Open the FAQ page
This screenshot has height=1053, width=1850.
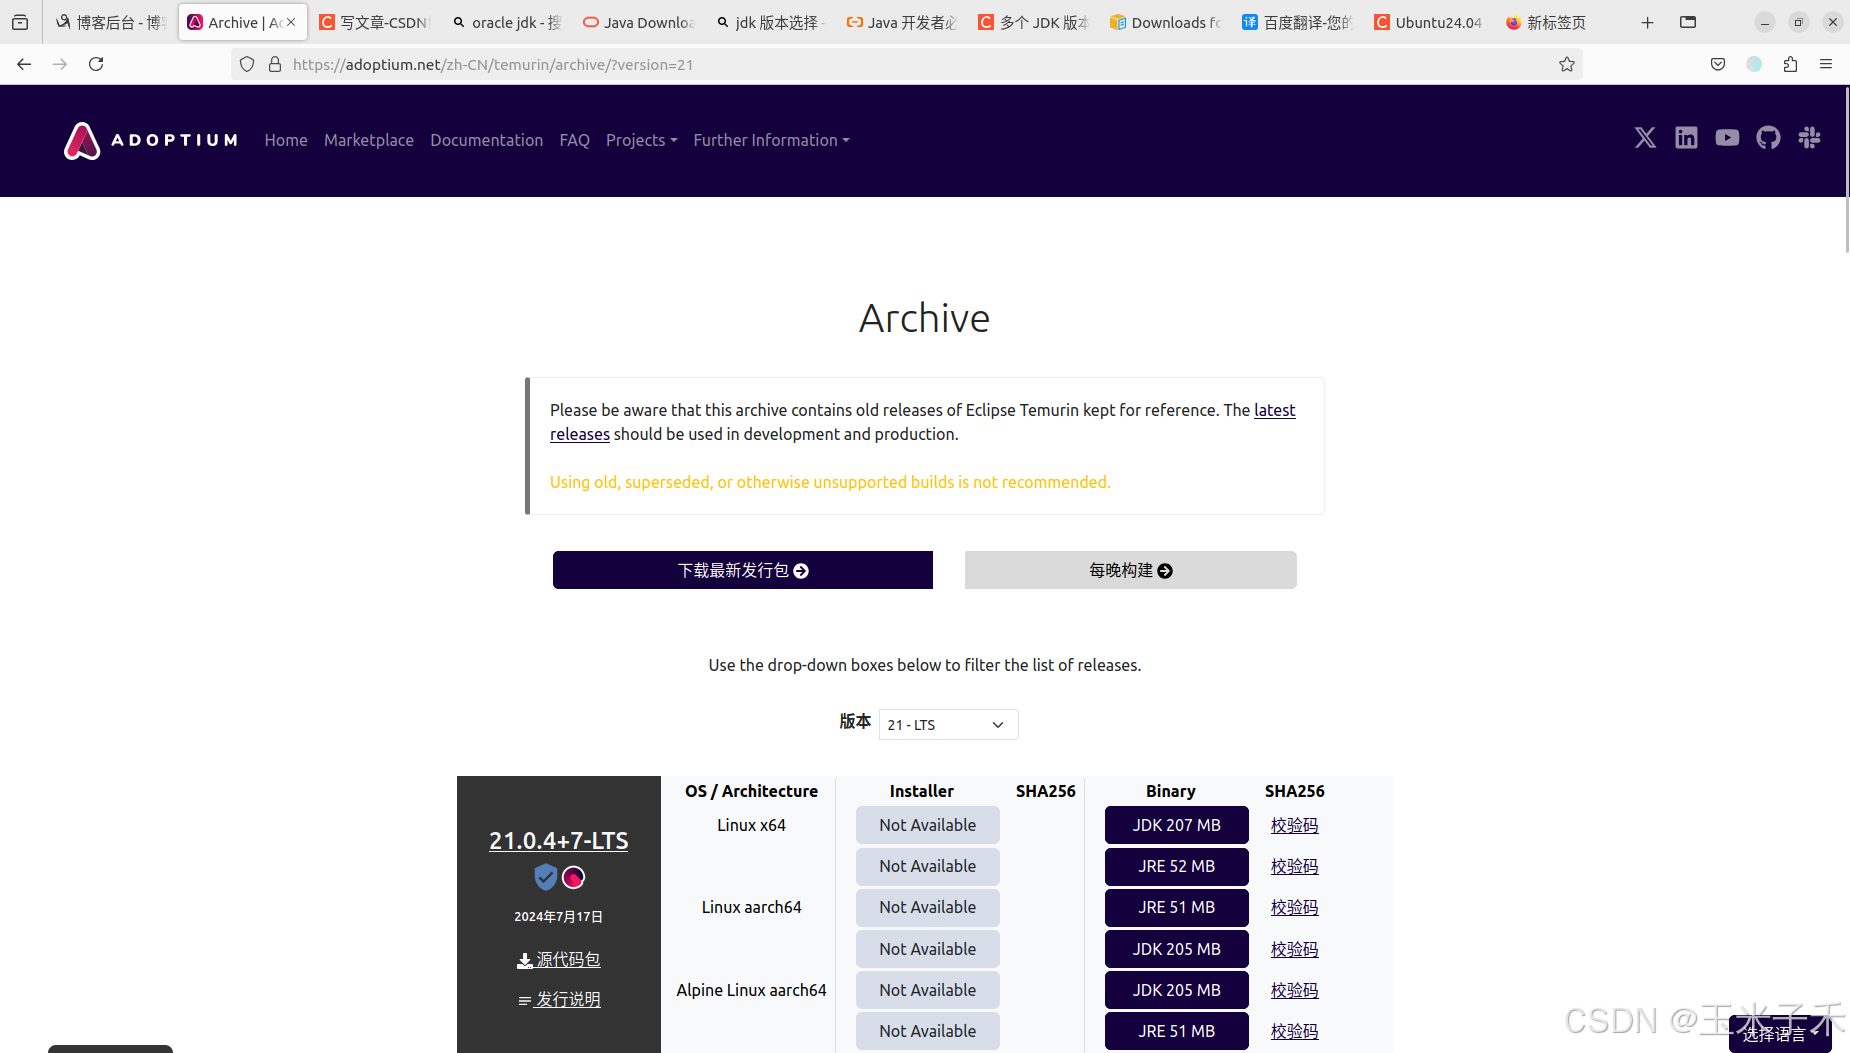pyautogui.click(x=575, y=140)
